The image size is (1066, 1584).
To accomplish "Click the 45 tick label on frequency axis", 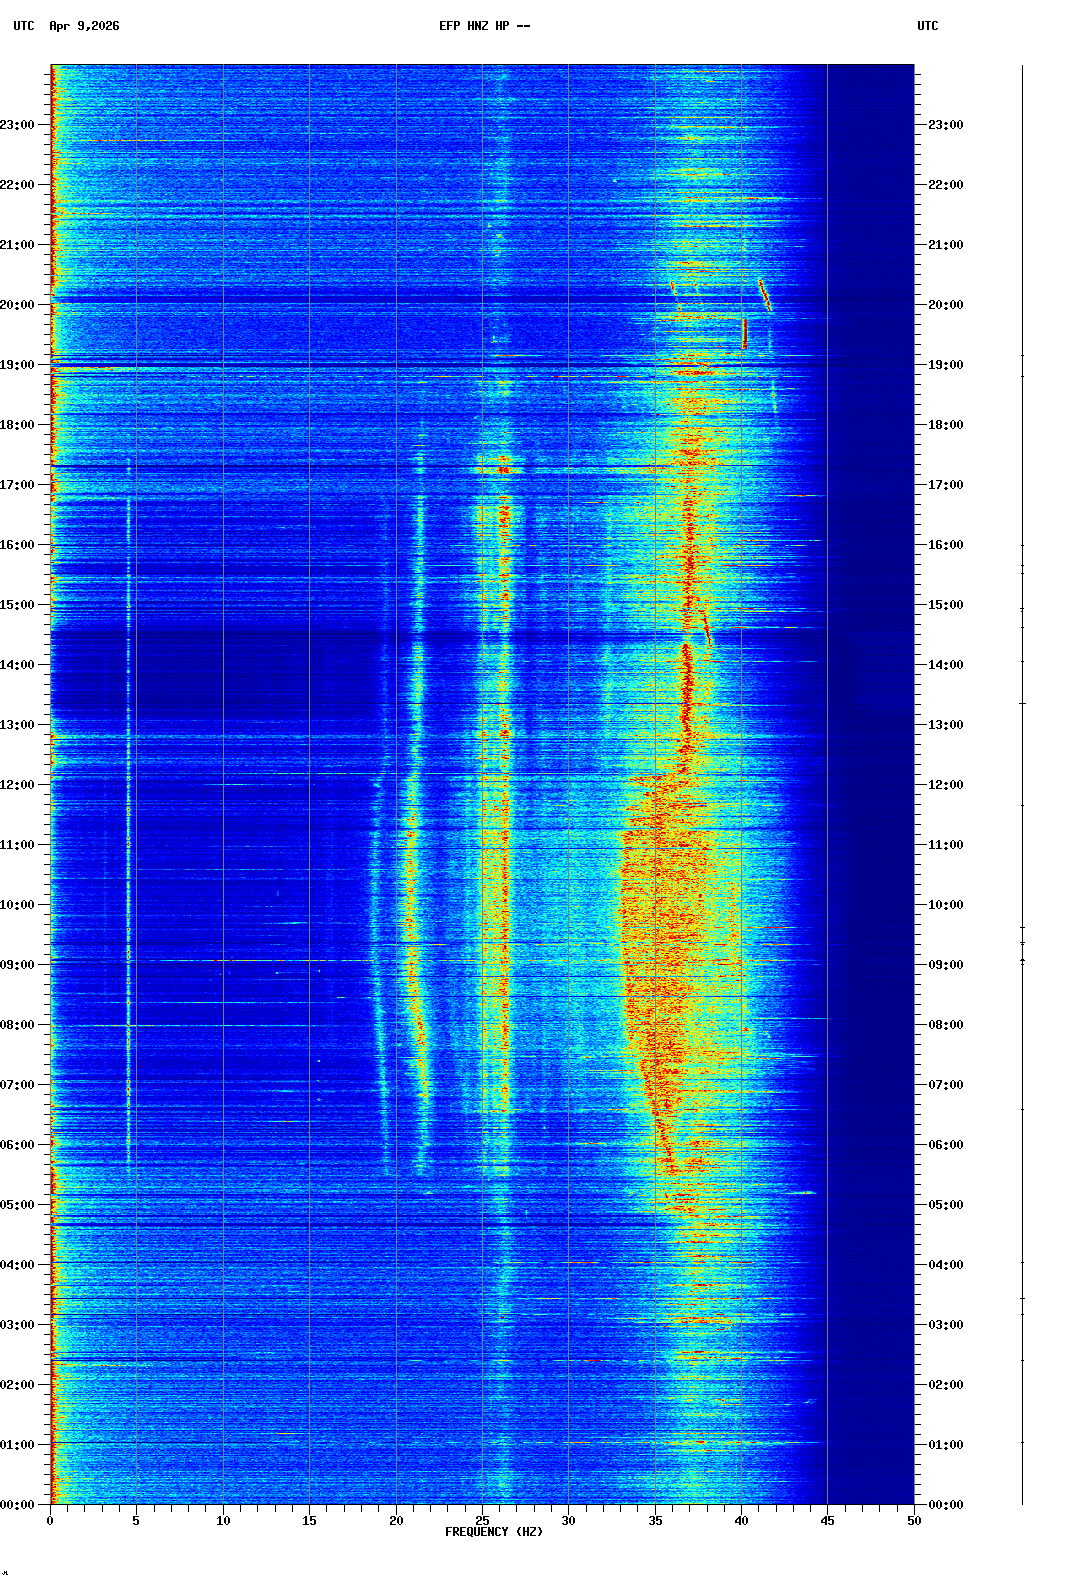I will click(x=827, y=1521).
